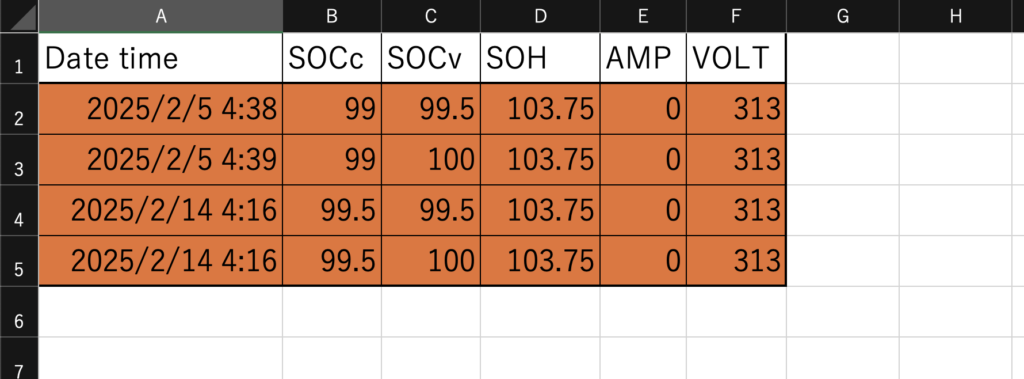The image size is (1024, 379).
Task: Select row 1 header
Action: click(19, 58)
